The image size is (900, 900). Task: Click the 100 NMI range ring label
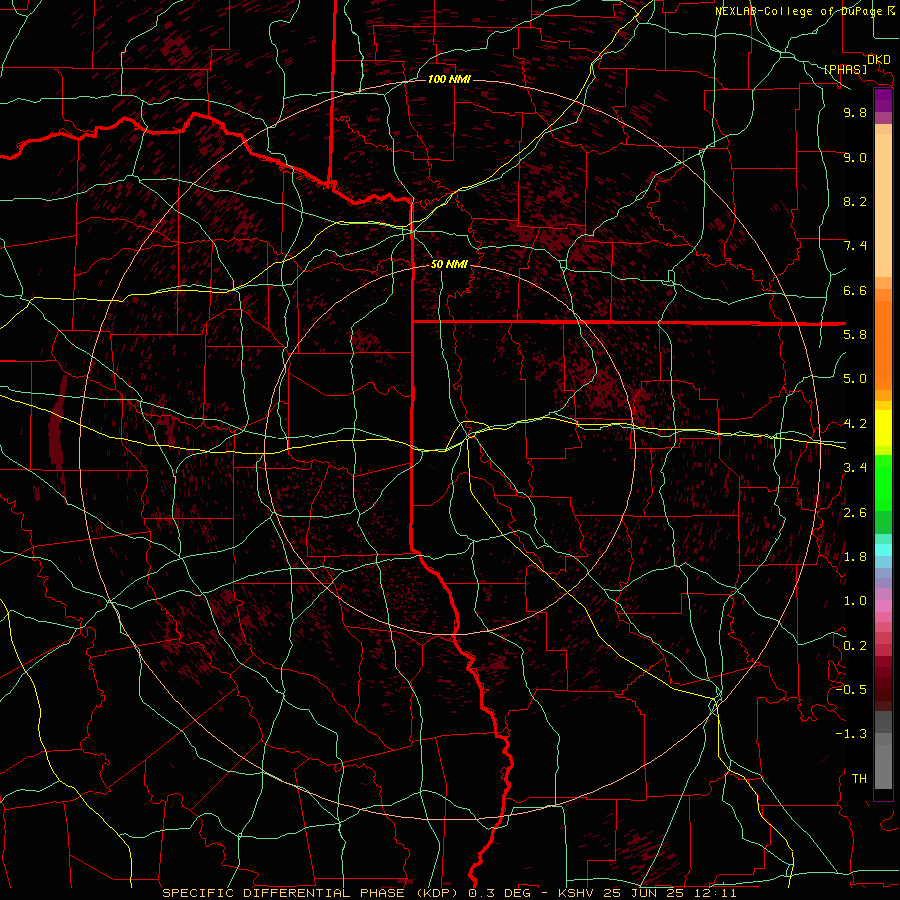point(449,79)
